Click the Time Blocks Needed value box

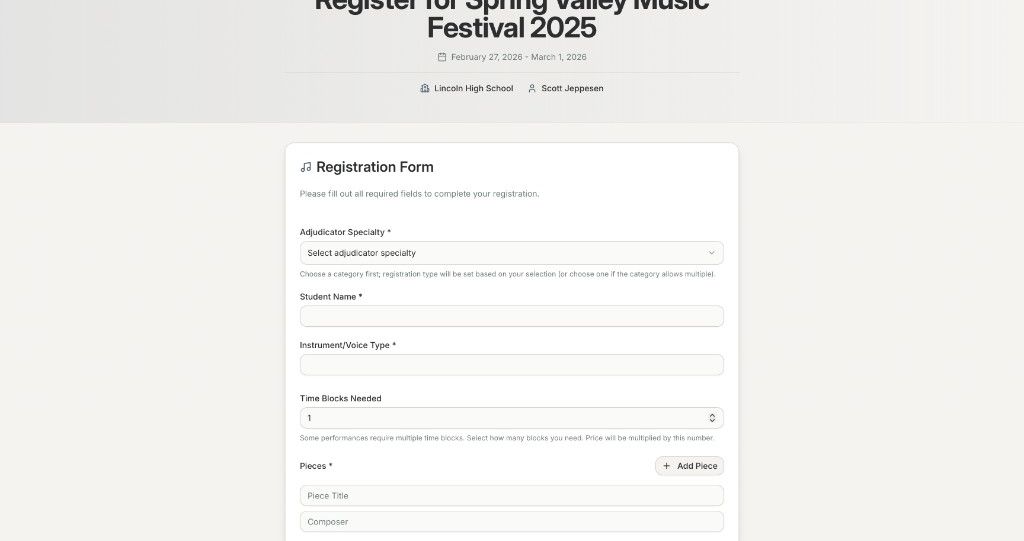(x=500, y=418)
